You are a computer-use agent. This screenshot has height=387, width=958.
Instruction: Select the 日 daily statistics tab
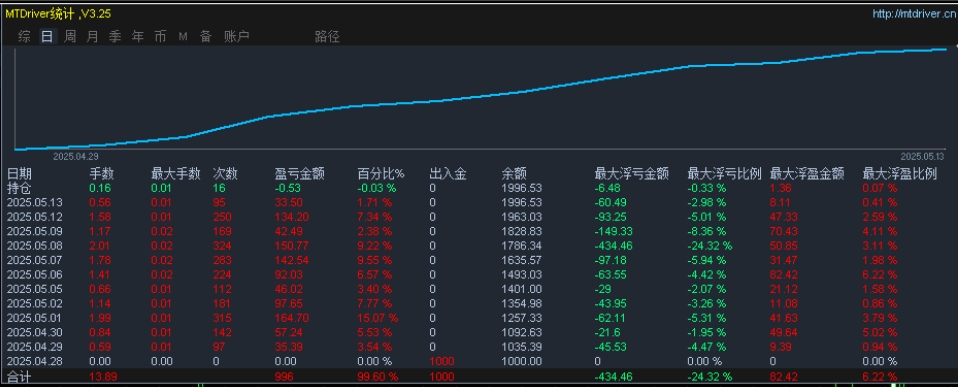(47, 37)
